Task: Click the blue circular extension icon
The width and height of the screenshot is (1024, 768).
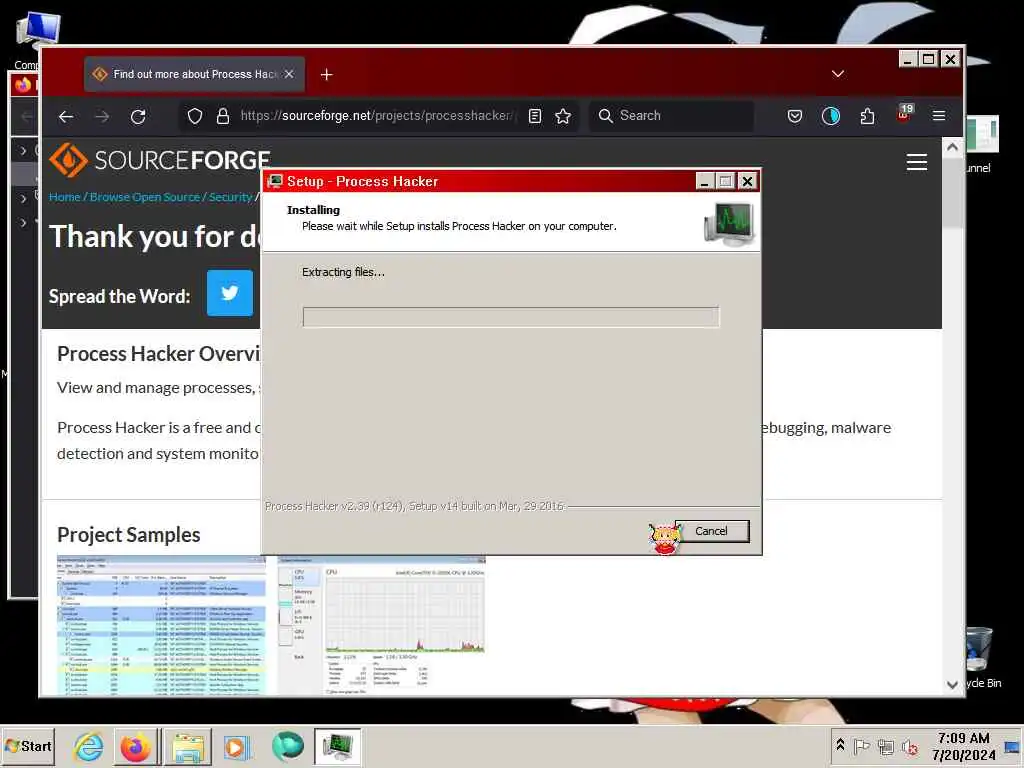Action: point(831,116)
